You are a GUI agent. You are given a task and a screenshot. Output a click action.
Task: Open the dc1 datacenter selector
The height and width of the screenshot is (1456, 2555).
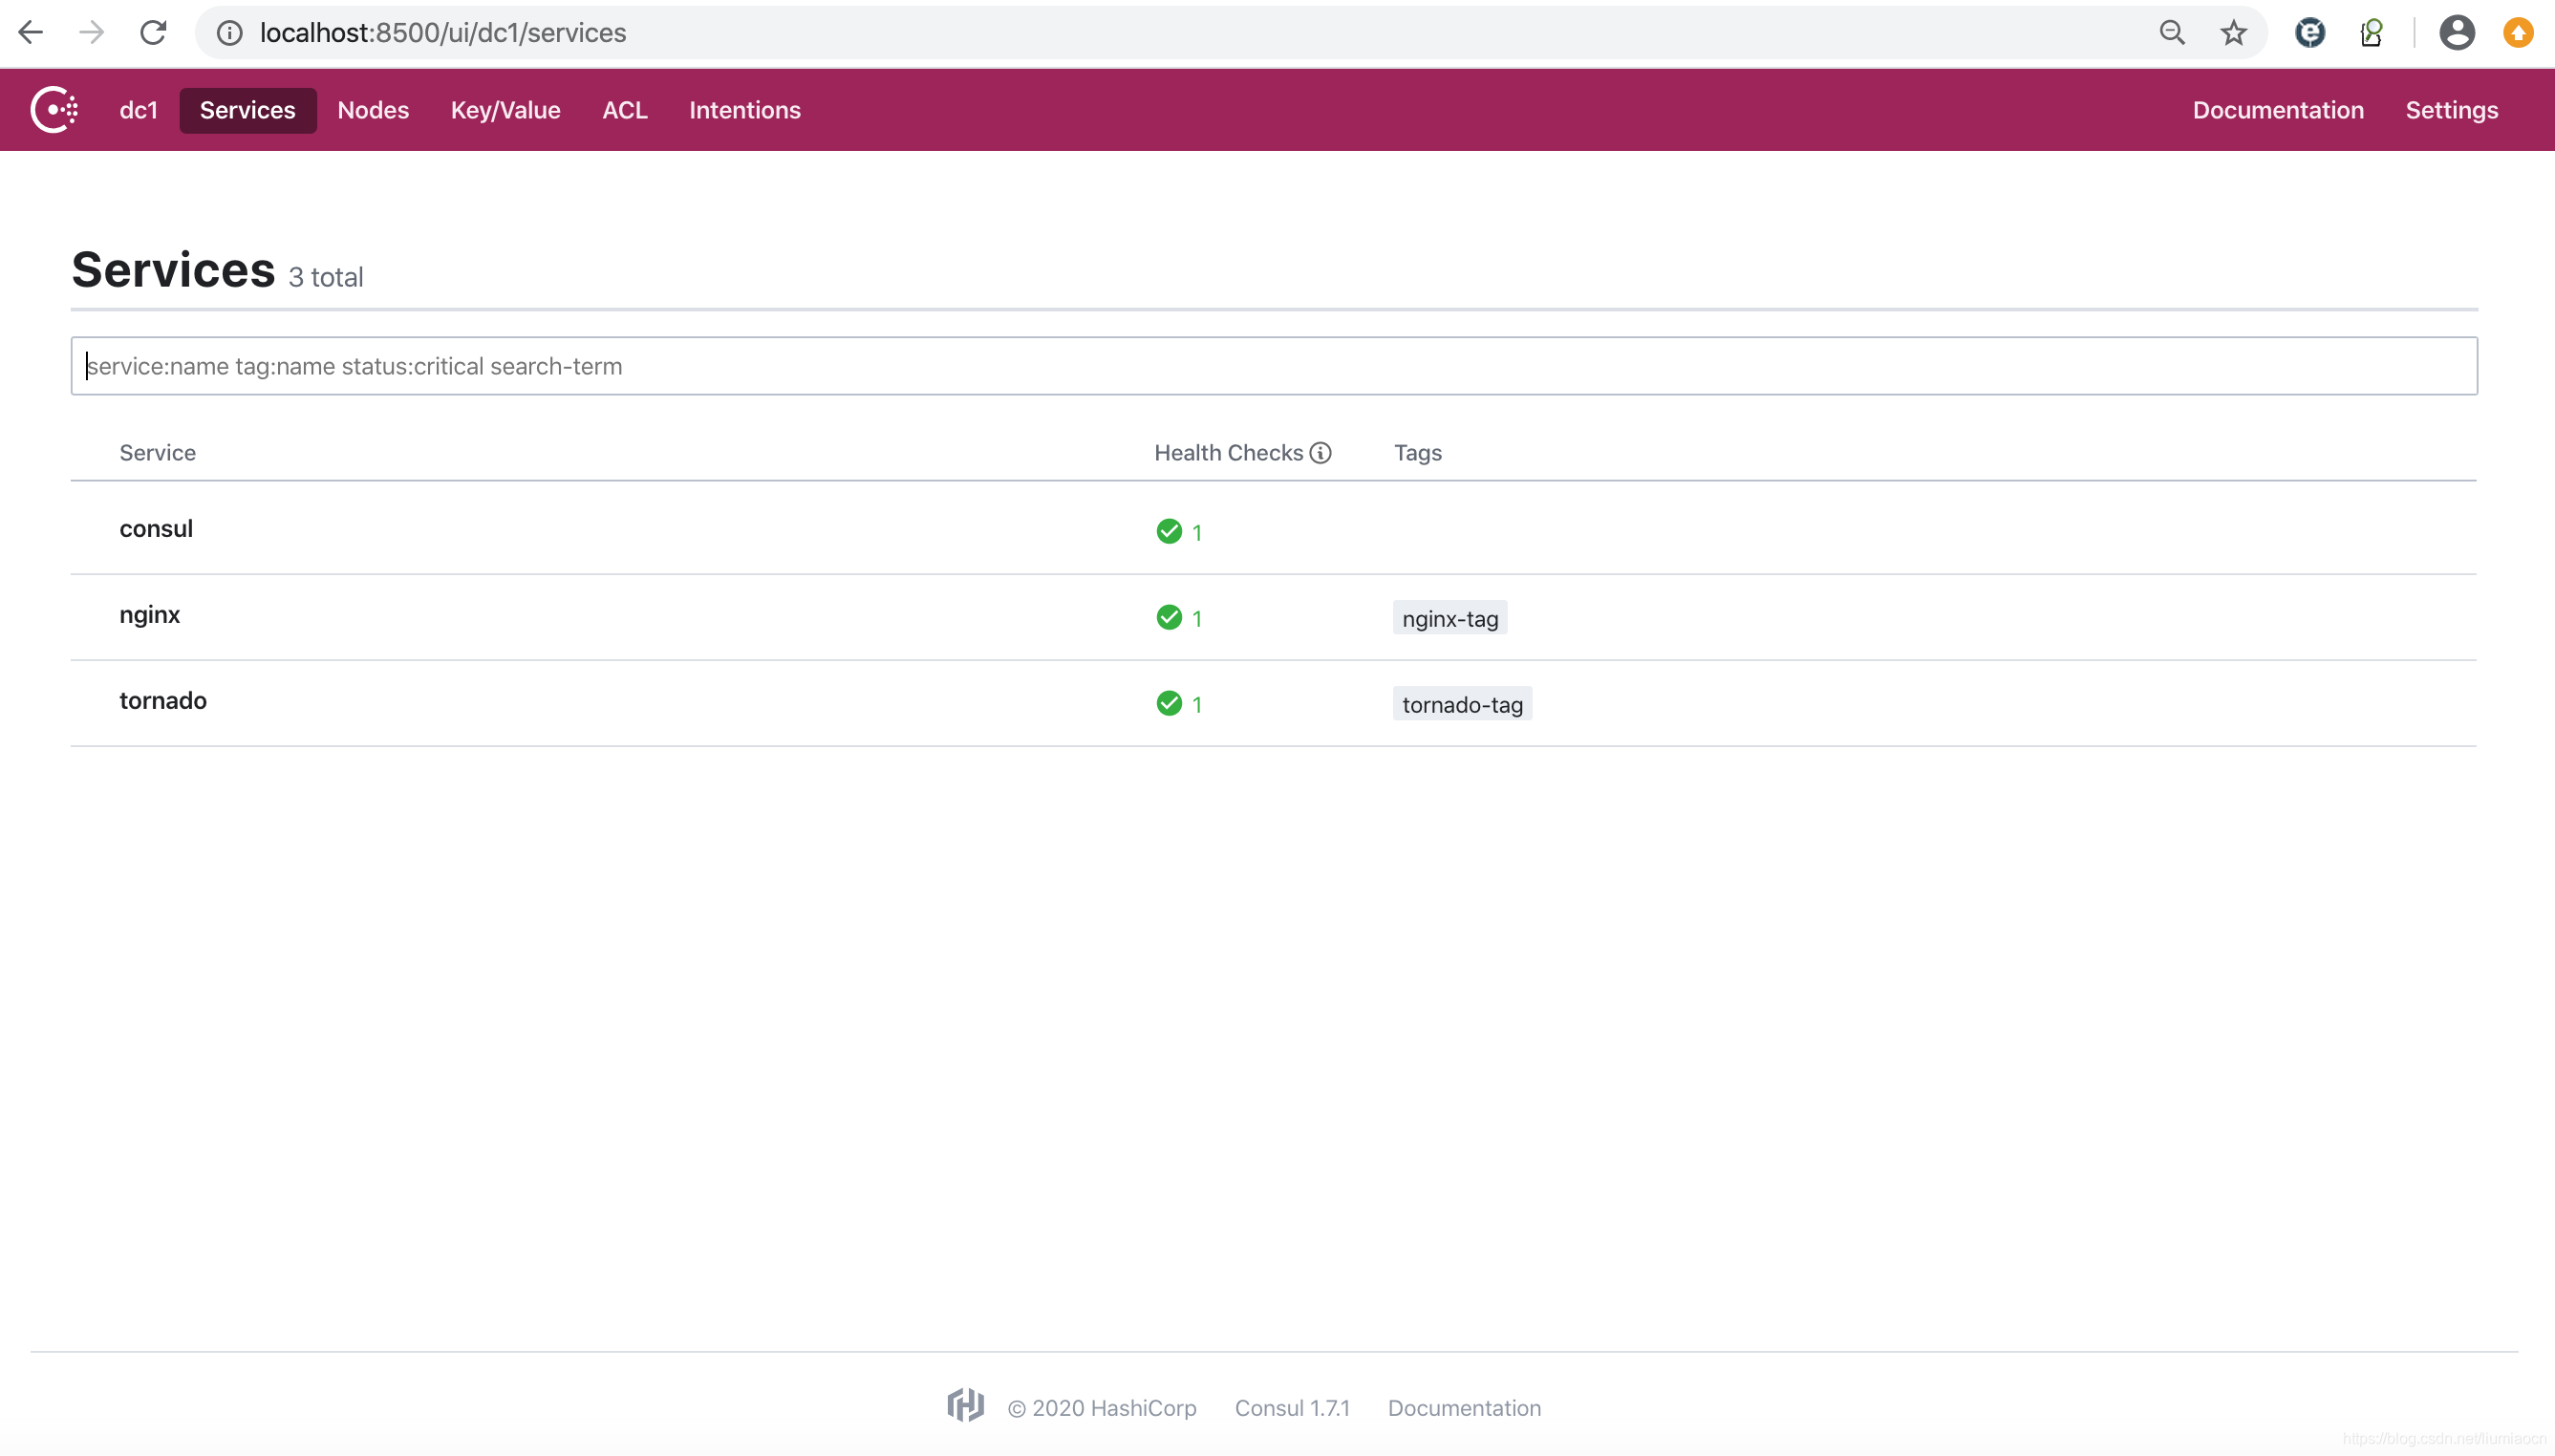click(138, 110)
